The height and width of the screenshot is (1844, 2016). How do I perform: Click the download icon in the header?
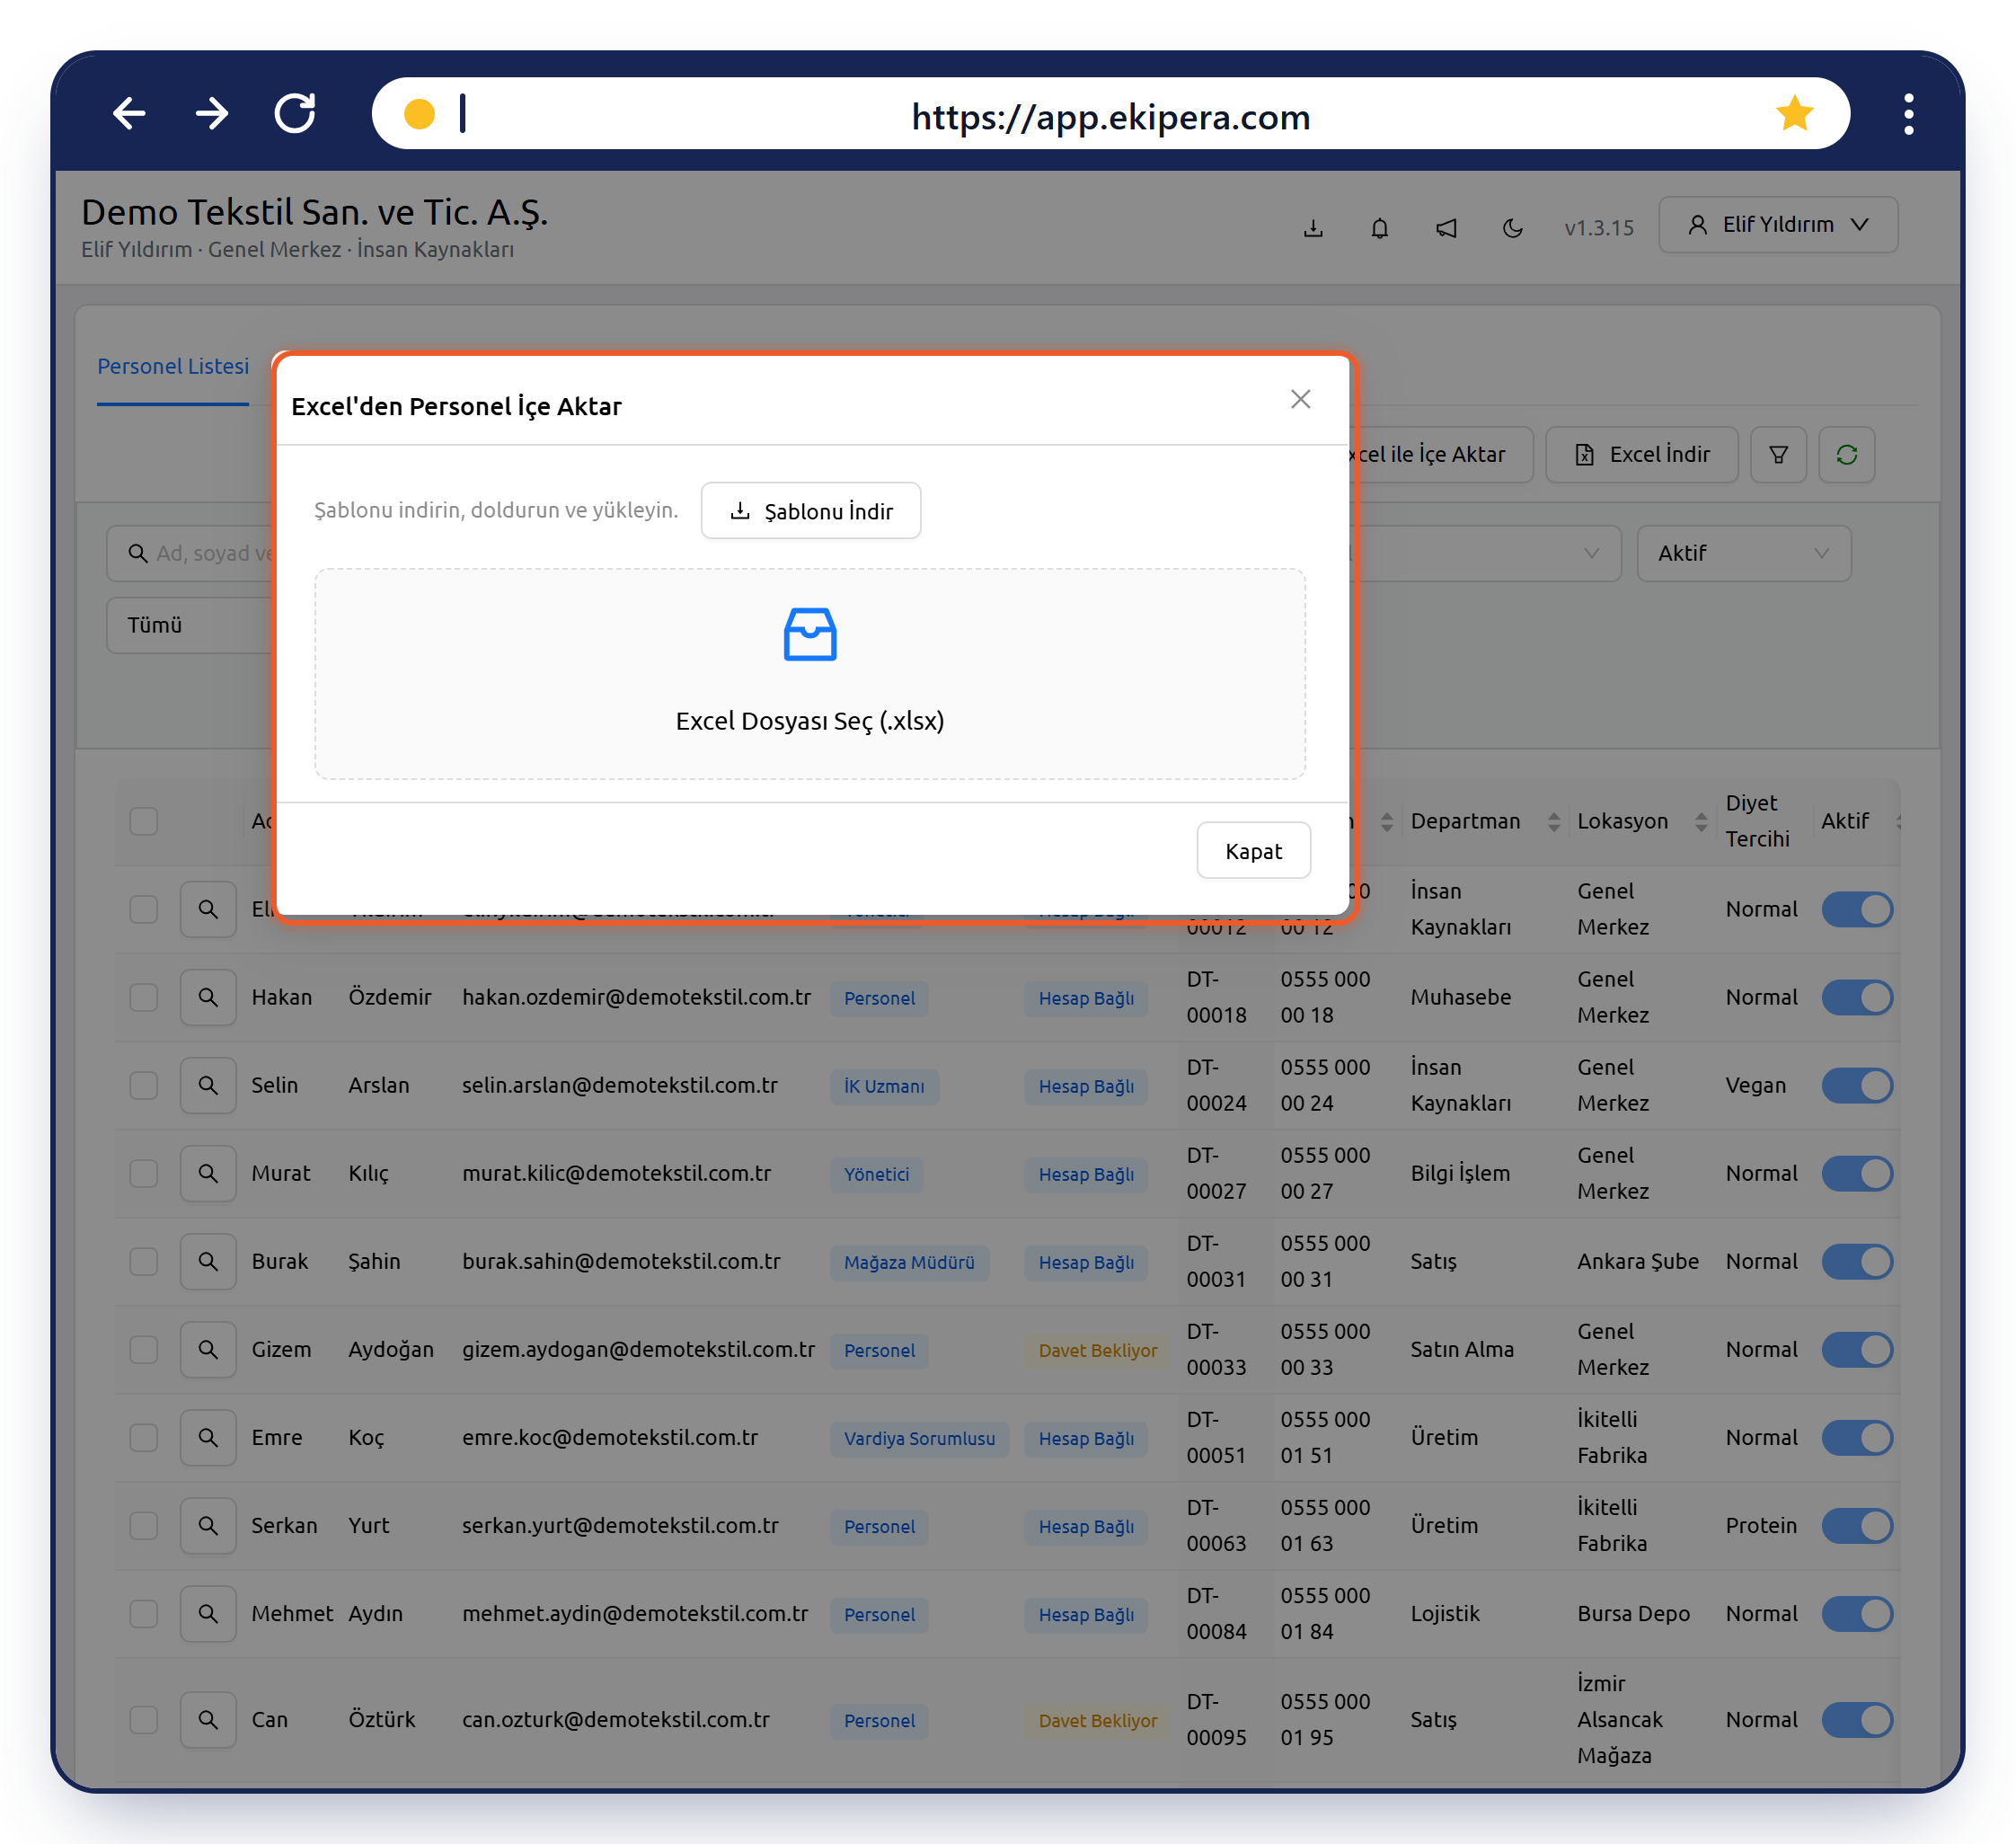(1313, 228)
